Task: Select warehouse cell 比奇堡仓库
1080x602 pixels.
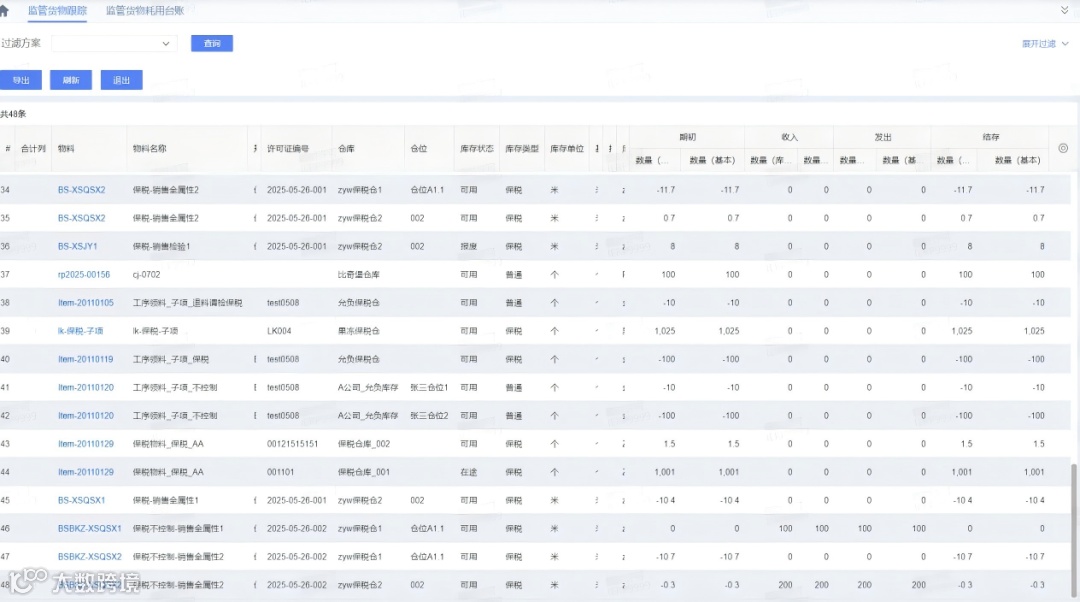Action: coord(358,274)
